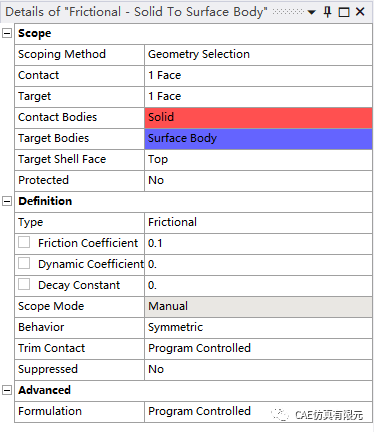Image resolution: width=374 pixels, height=432 pixels.
Task: Open the Type field set to Frictional
Action: click(259, 223)
